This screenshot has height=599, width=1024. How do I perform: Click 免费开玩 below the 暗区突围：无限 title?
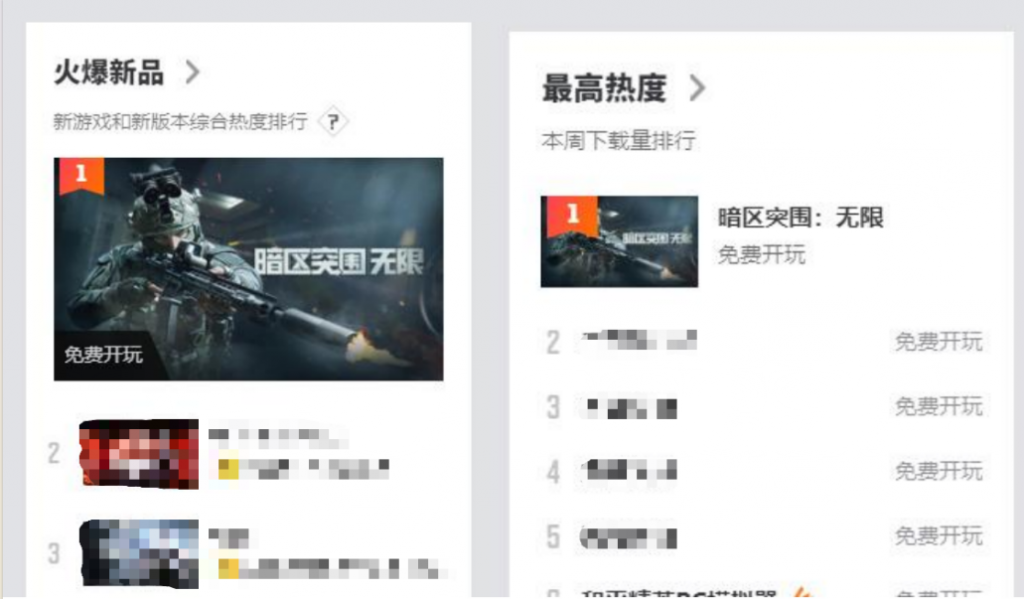click(761, 254)
